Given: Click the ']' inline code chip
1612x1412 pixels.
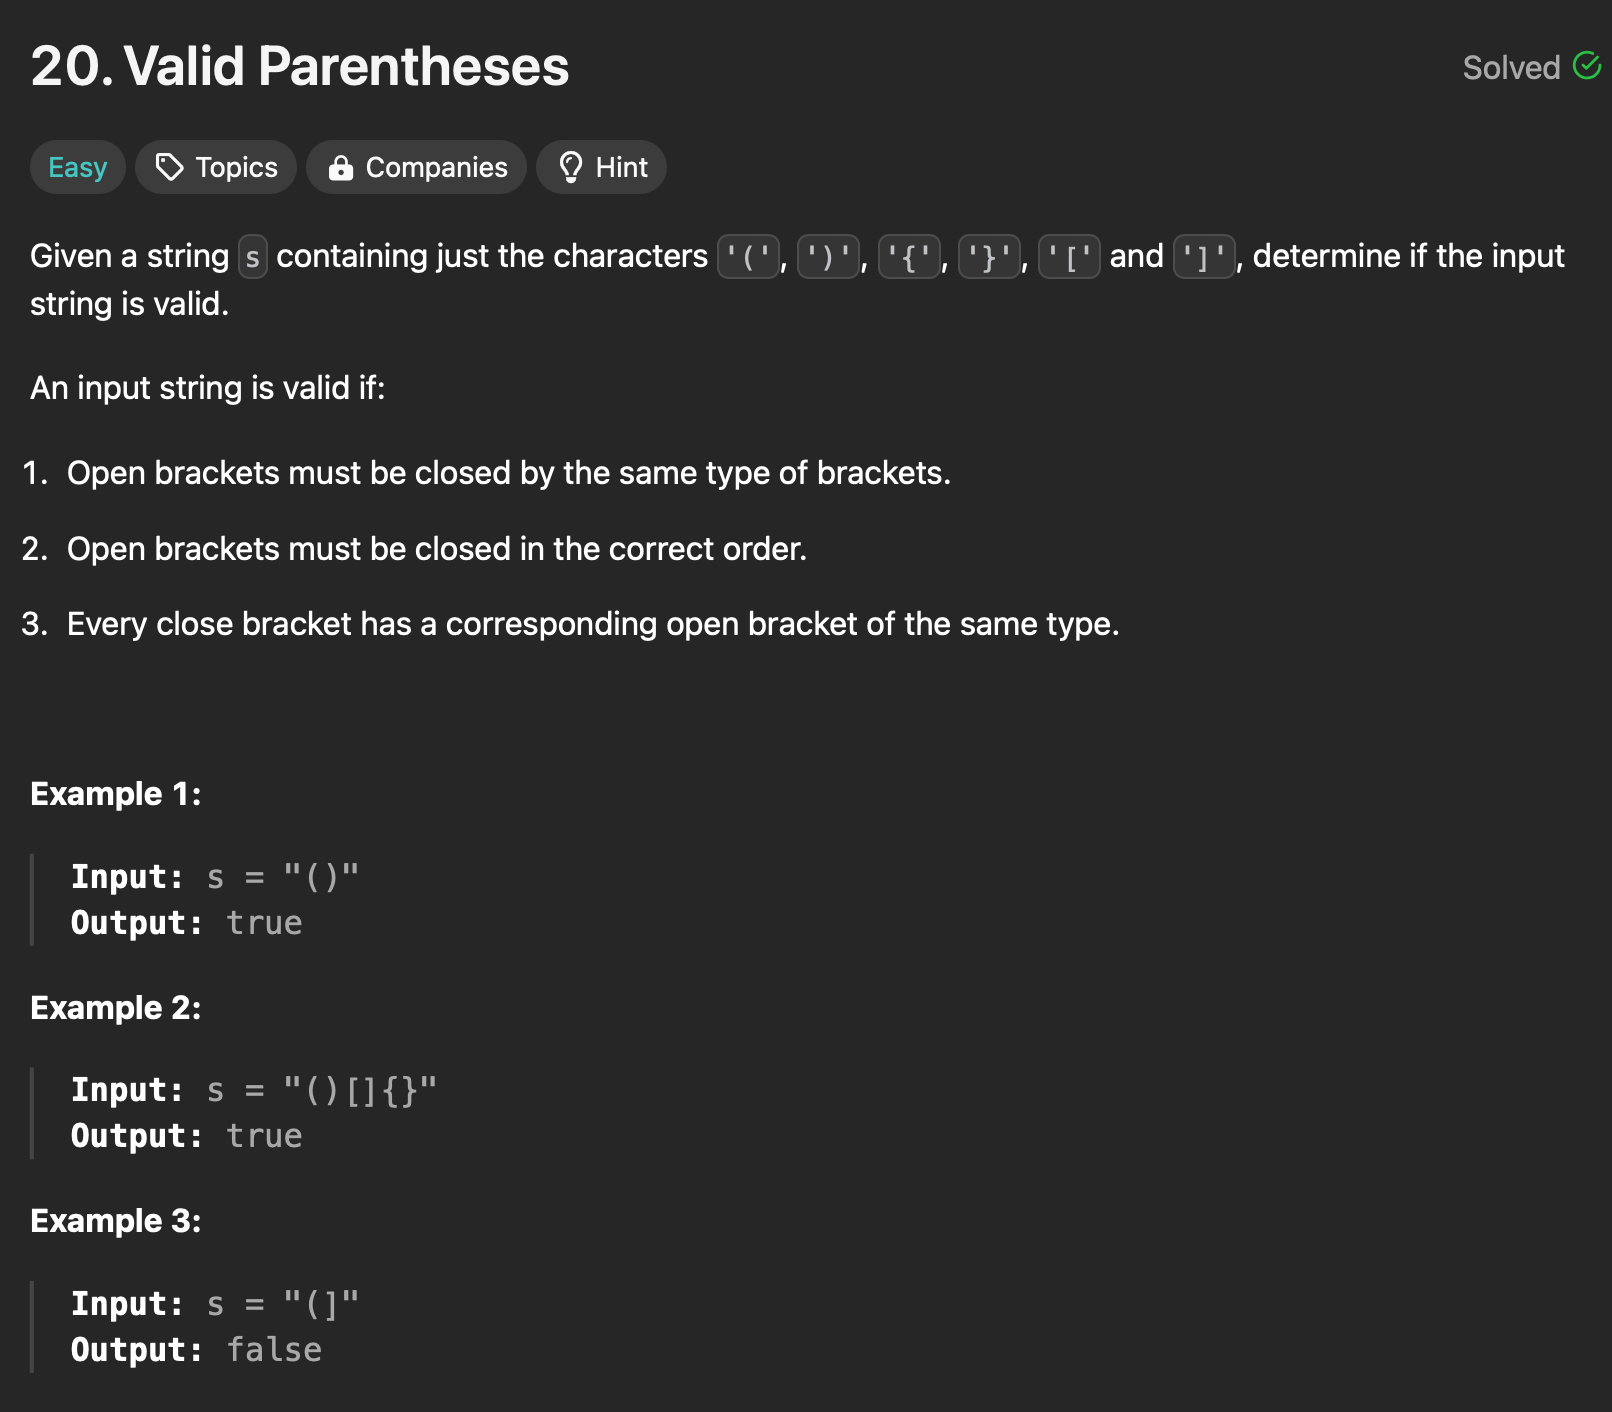Looking at the screenshot, I should tap(1204, 257).
